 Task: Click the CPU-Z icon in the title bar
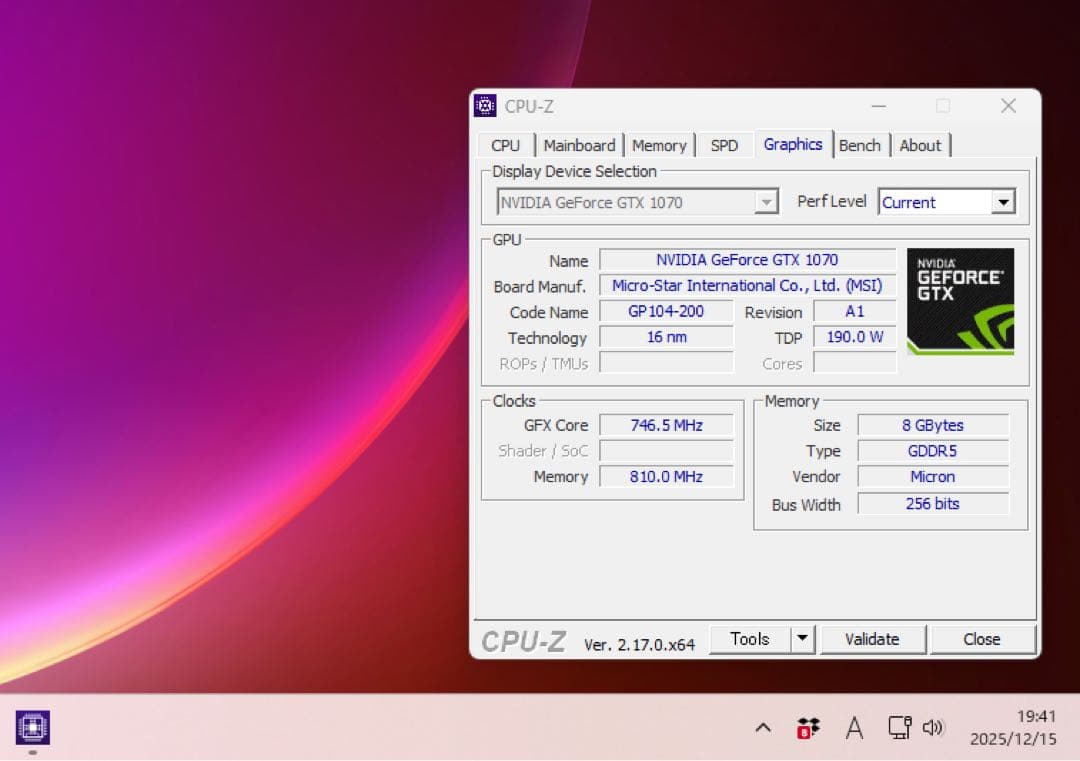(x=485, y=105)
